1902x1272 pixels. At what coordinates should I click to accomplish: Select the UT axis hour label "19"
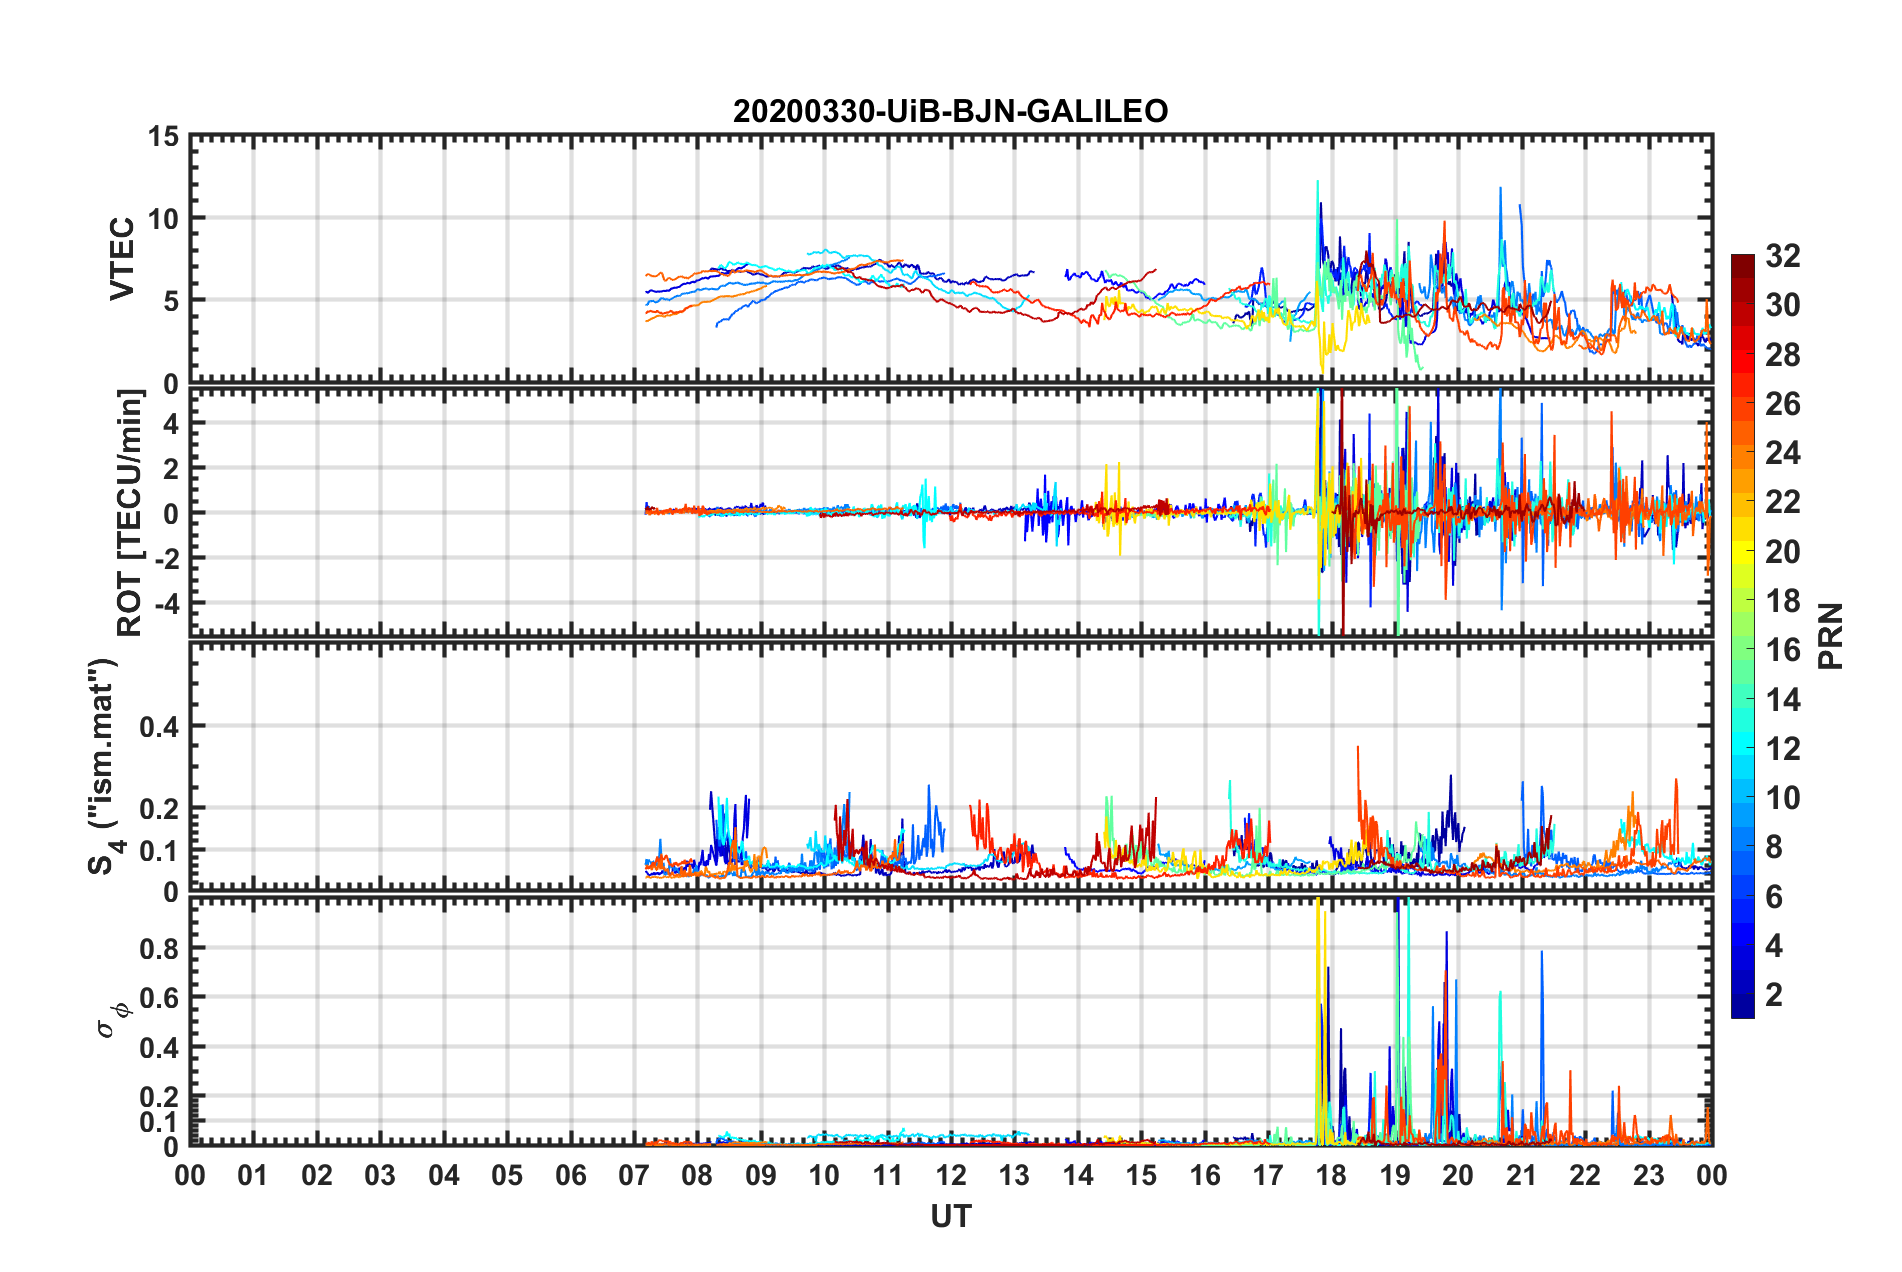coord(1395,1175)
